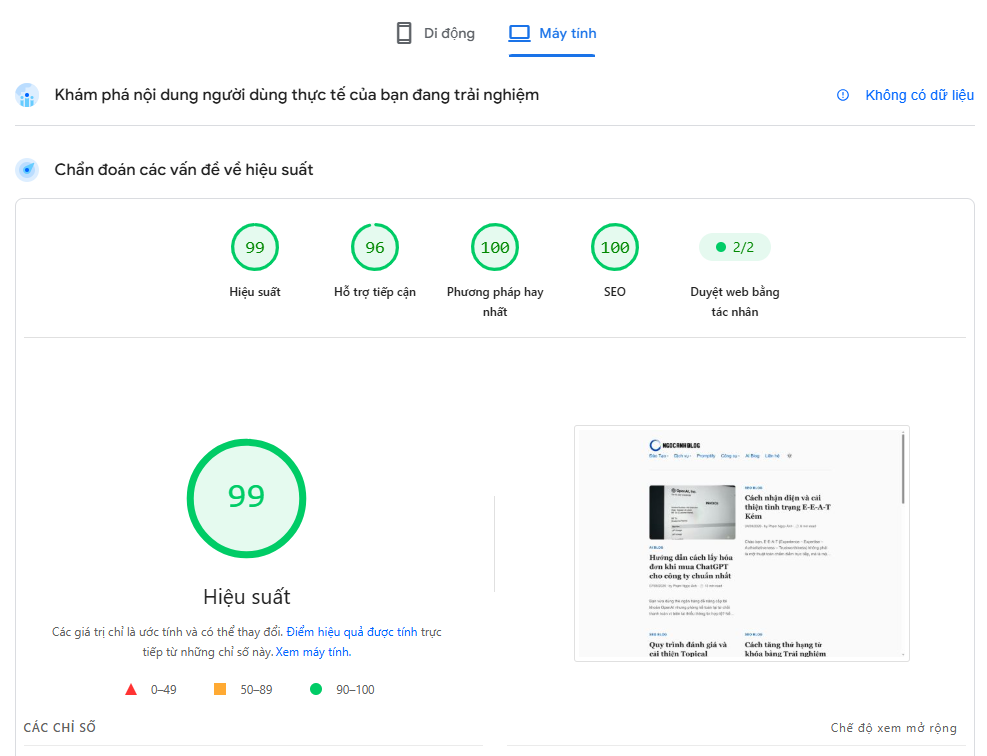Viewport: 987px width, 756px height.
Task: Click the Khám phá nội dung người dùng heading
Action: coord(296,95)
